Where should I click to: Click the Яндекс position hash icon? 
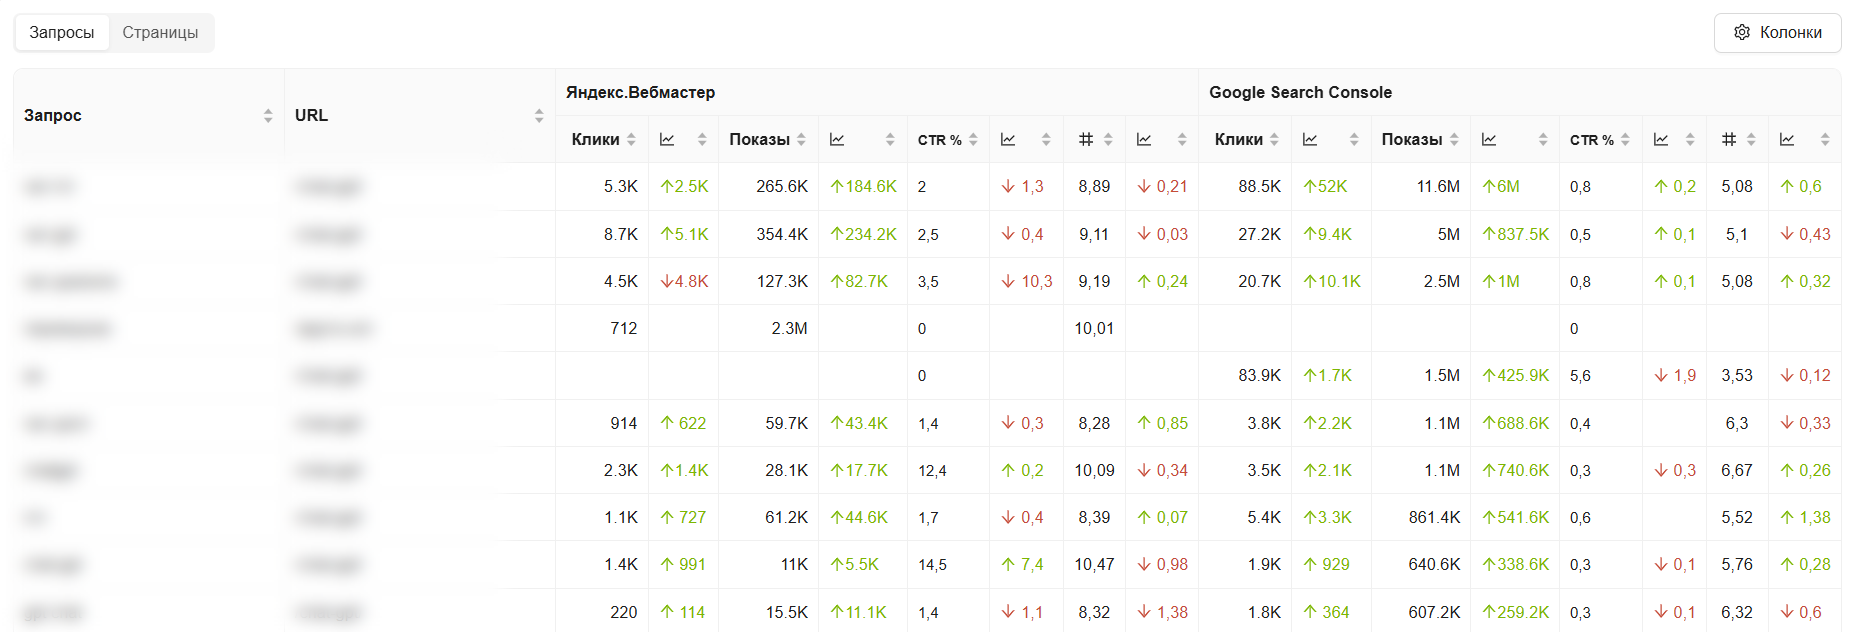pos(1086,140)
